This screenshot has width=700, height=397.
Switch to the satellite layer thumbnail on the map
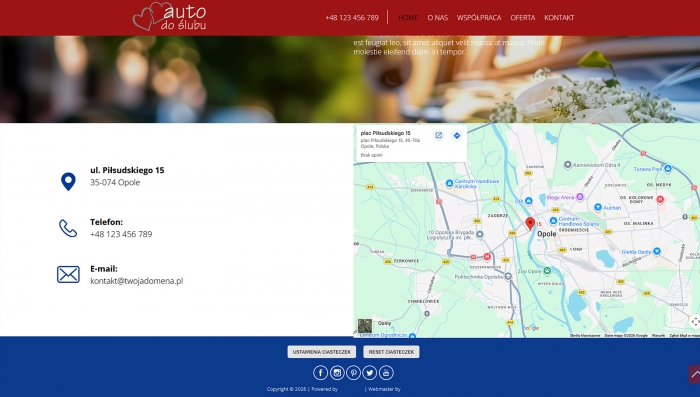(x=365, y=326)
